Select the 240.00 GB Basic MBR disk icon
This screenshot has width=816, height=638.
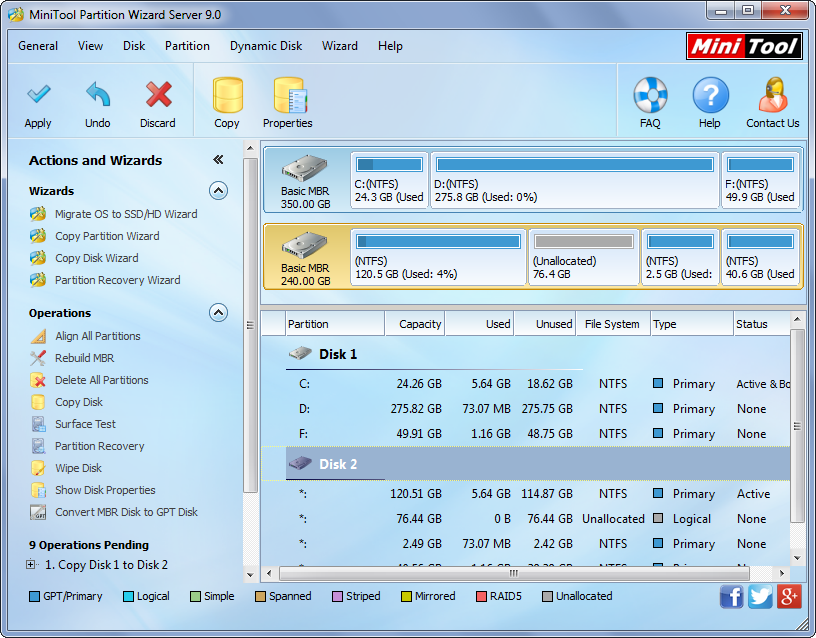[305, 245]
